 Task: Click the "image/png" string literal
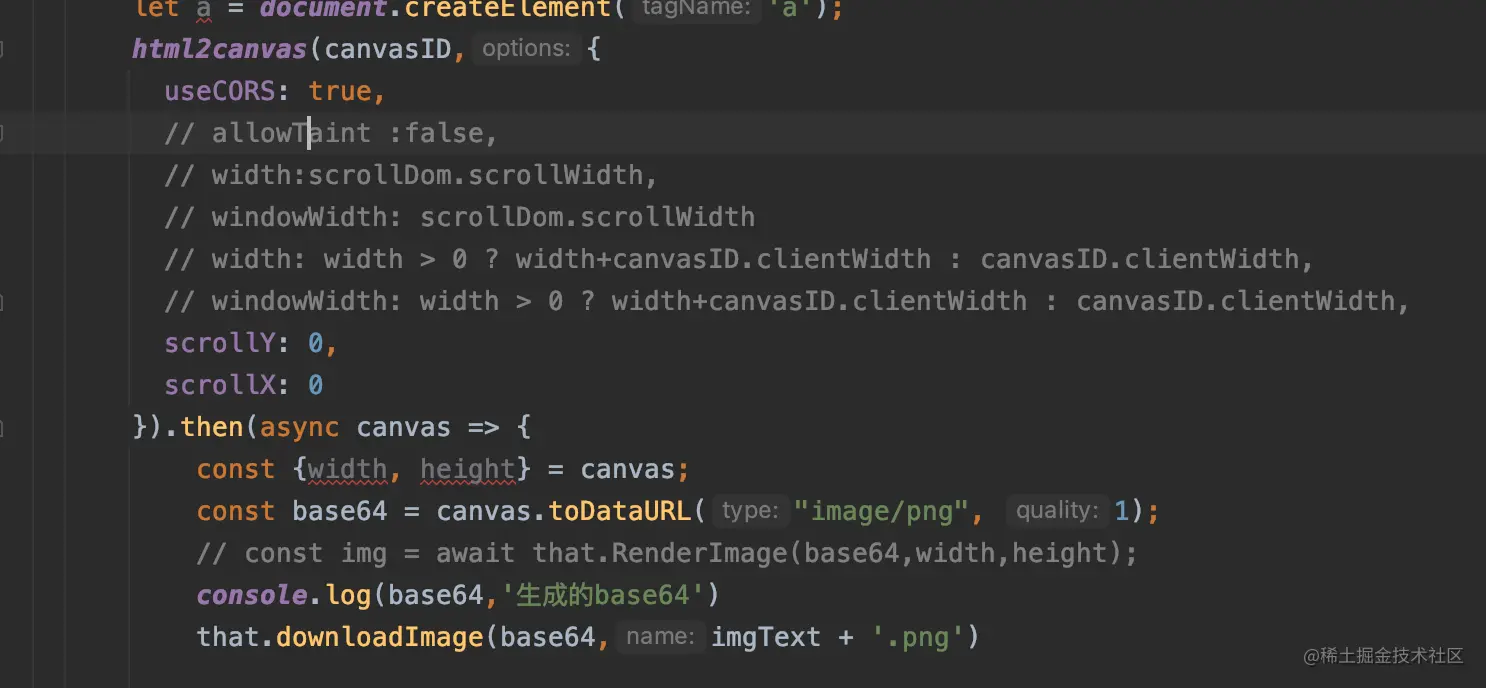pyautogui.click(x=880, y=511)
